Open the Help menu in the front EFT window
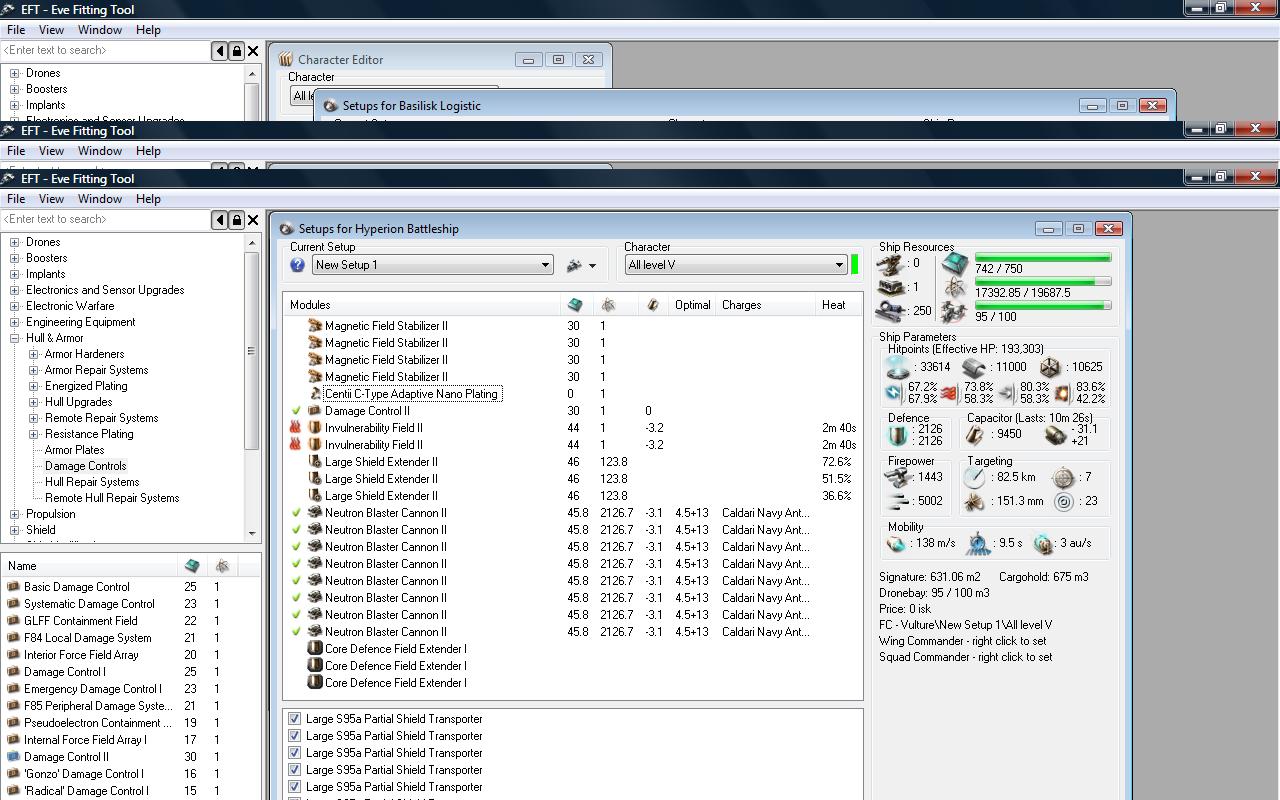This screenshot has width=1280, height=800. pyautogui.click(x=148, y=199)
